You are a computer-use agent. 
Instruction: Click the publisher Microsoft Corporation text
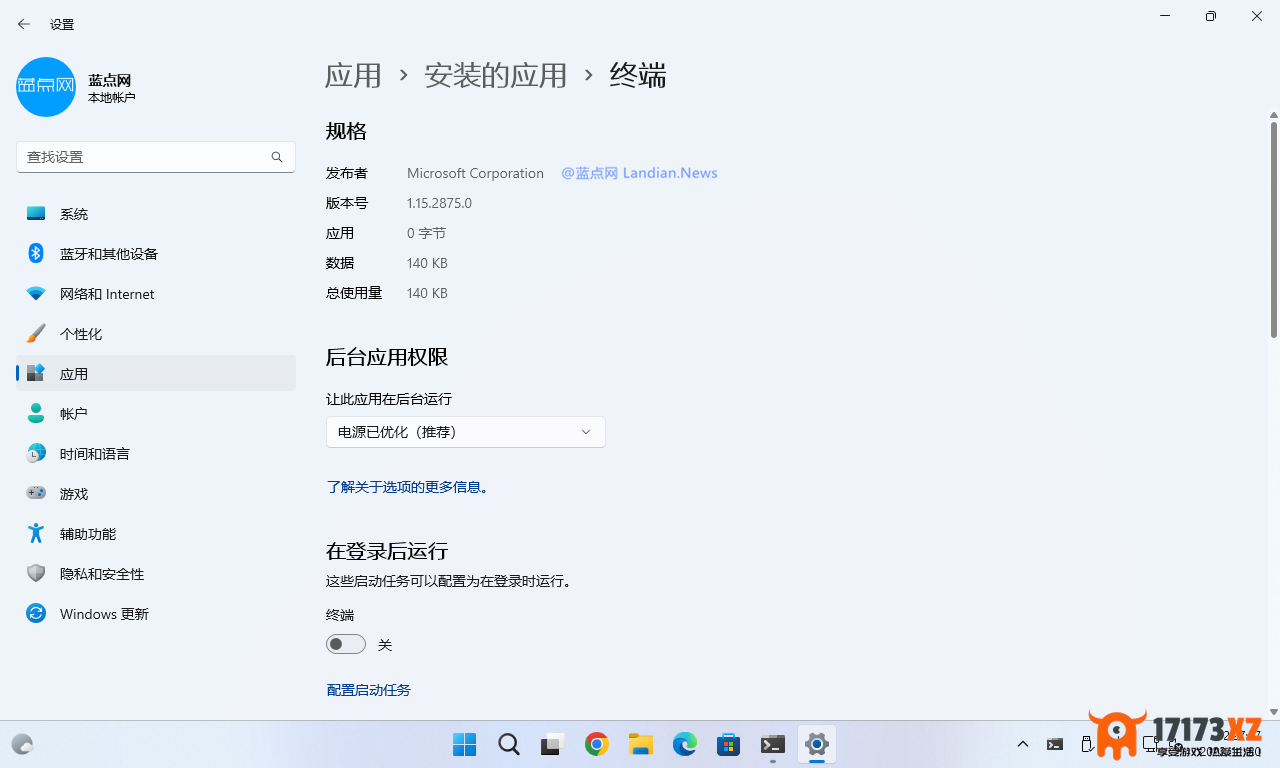pos(475,173)
